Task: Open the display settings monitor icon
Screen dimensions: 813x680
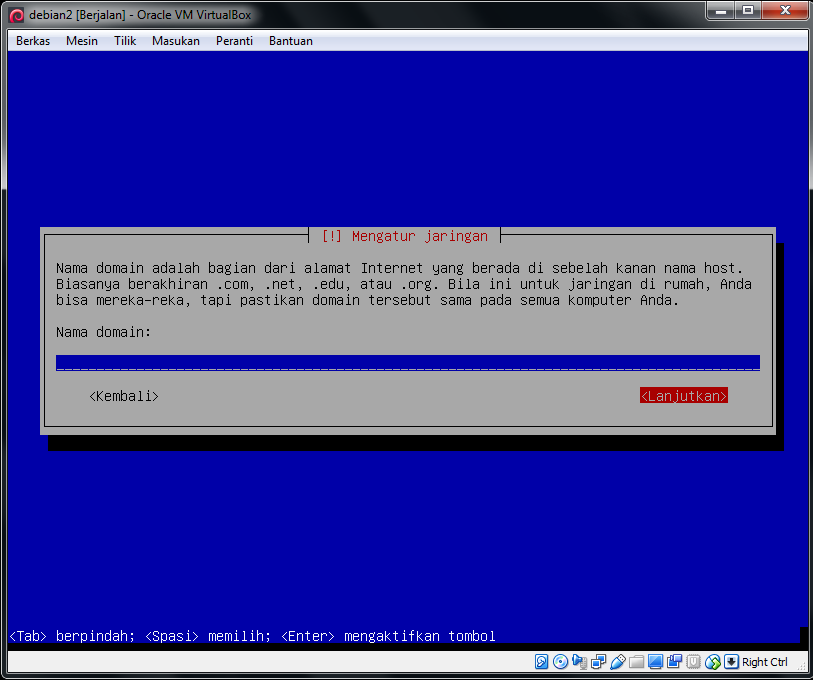Action: click(655, 662)
